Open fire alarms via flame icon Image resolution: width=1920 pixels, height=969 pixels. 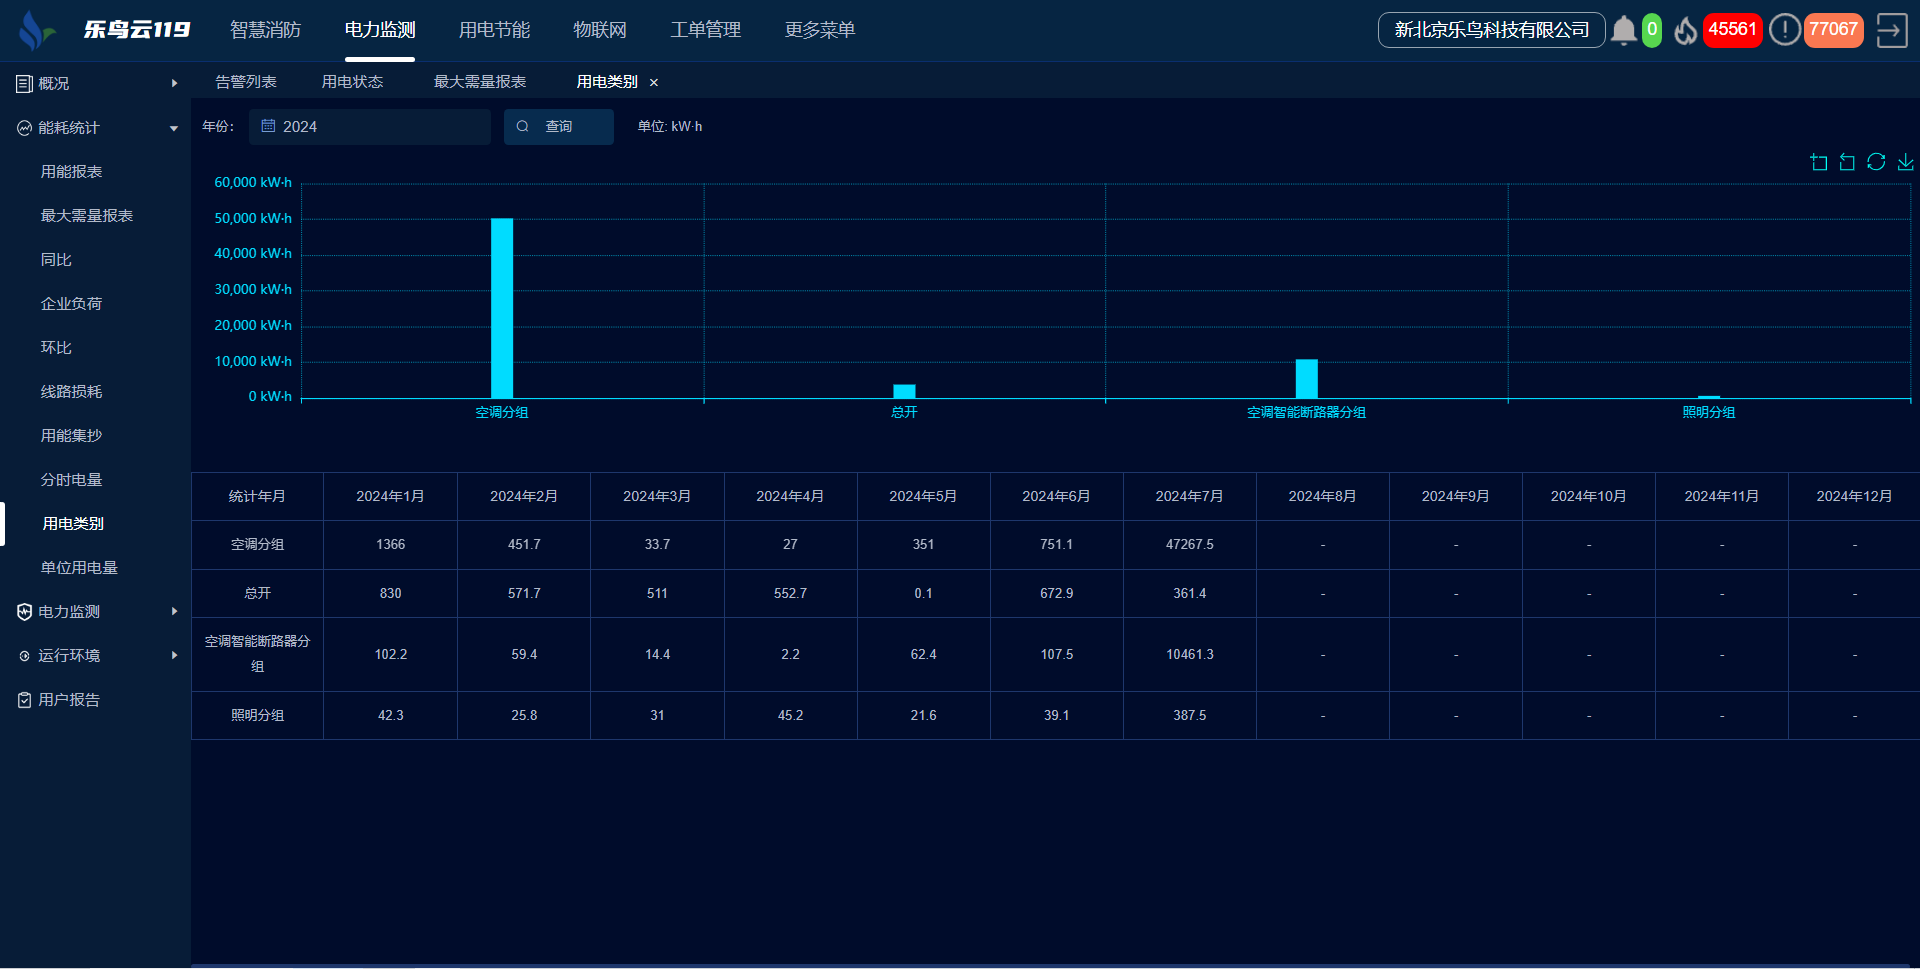pyautogui.click(x=1686, y=31)
